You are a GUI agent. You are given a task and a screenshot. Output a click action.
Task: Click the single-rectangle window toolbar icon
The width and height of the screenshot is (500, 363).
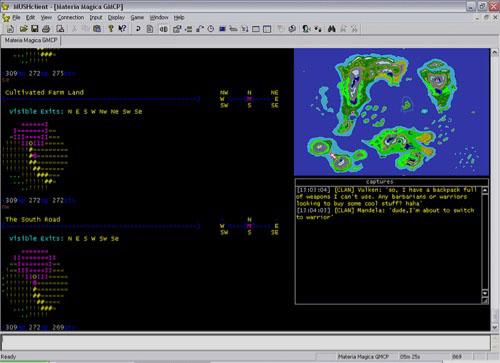[256, 29]
